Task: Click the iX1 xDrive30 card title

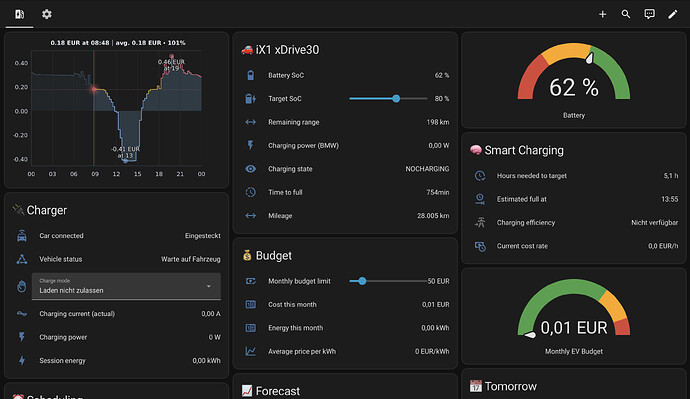Action: (x=287, y=50)
